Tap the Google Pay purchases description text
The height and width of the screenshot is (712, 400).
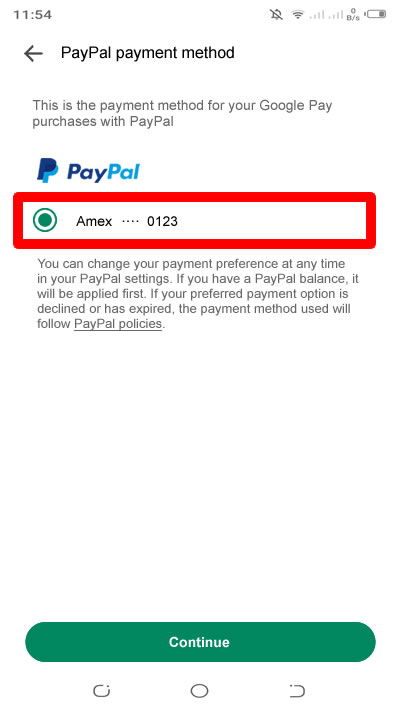point(182,114)
